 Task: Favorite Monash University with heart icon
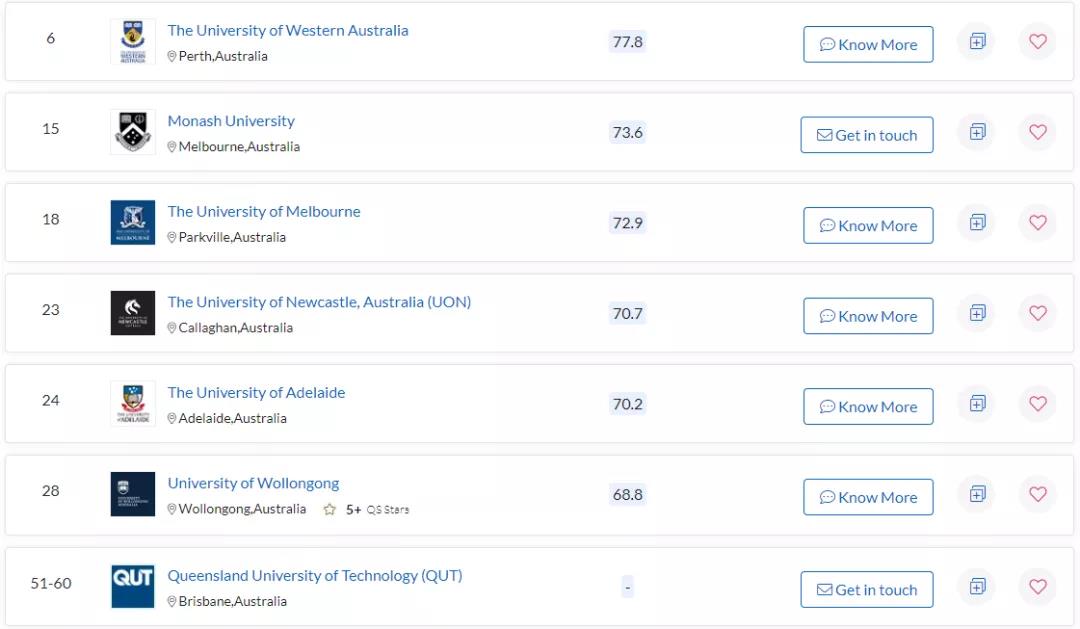coord(1037,132)
